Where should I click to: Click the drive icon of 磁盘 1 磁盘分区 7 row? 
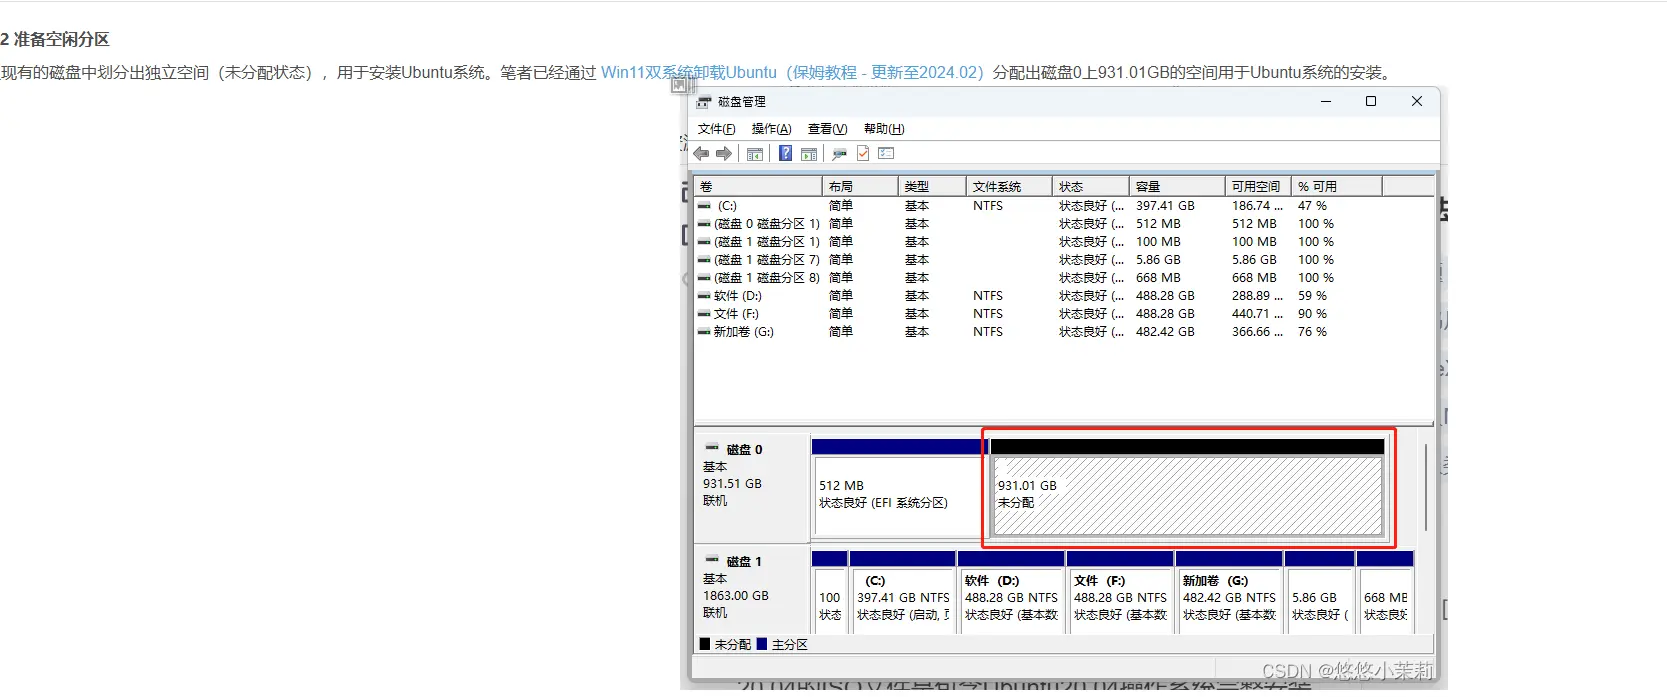coord(705,260)
